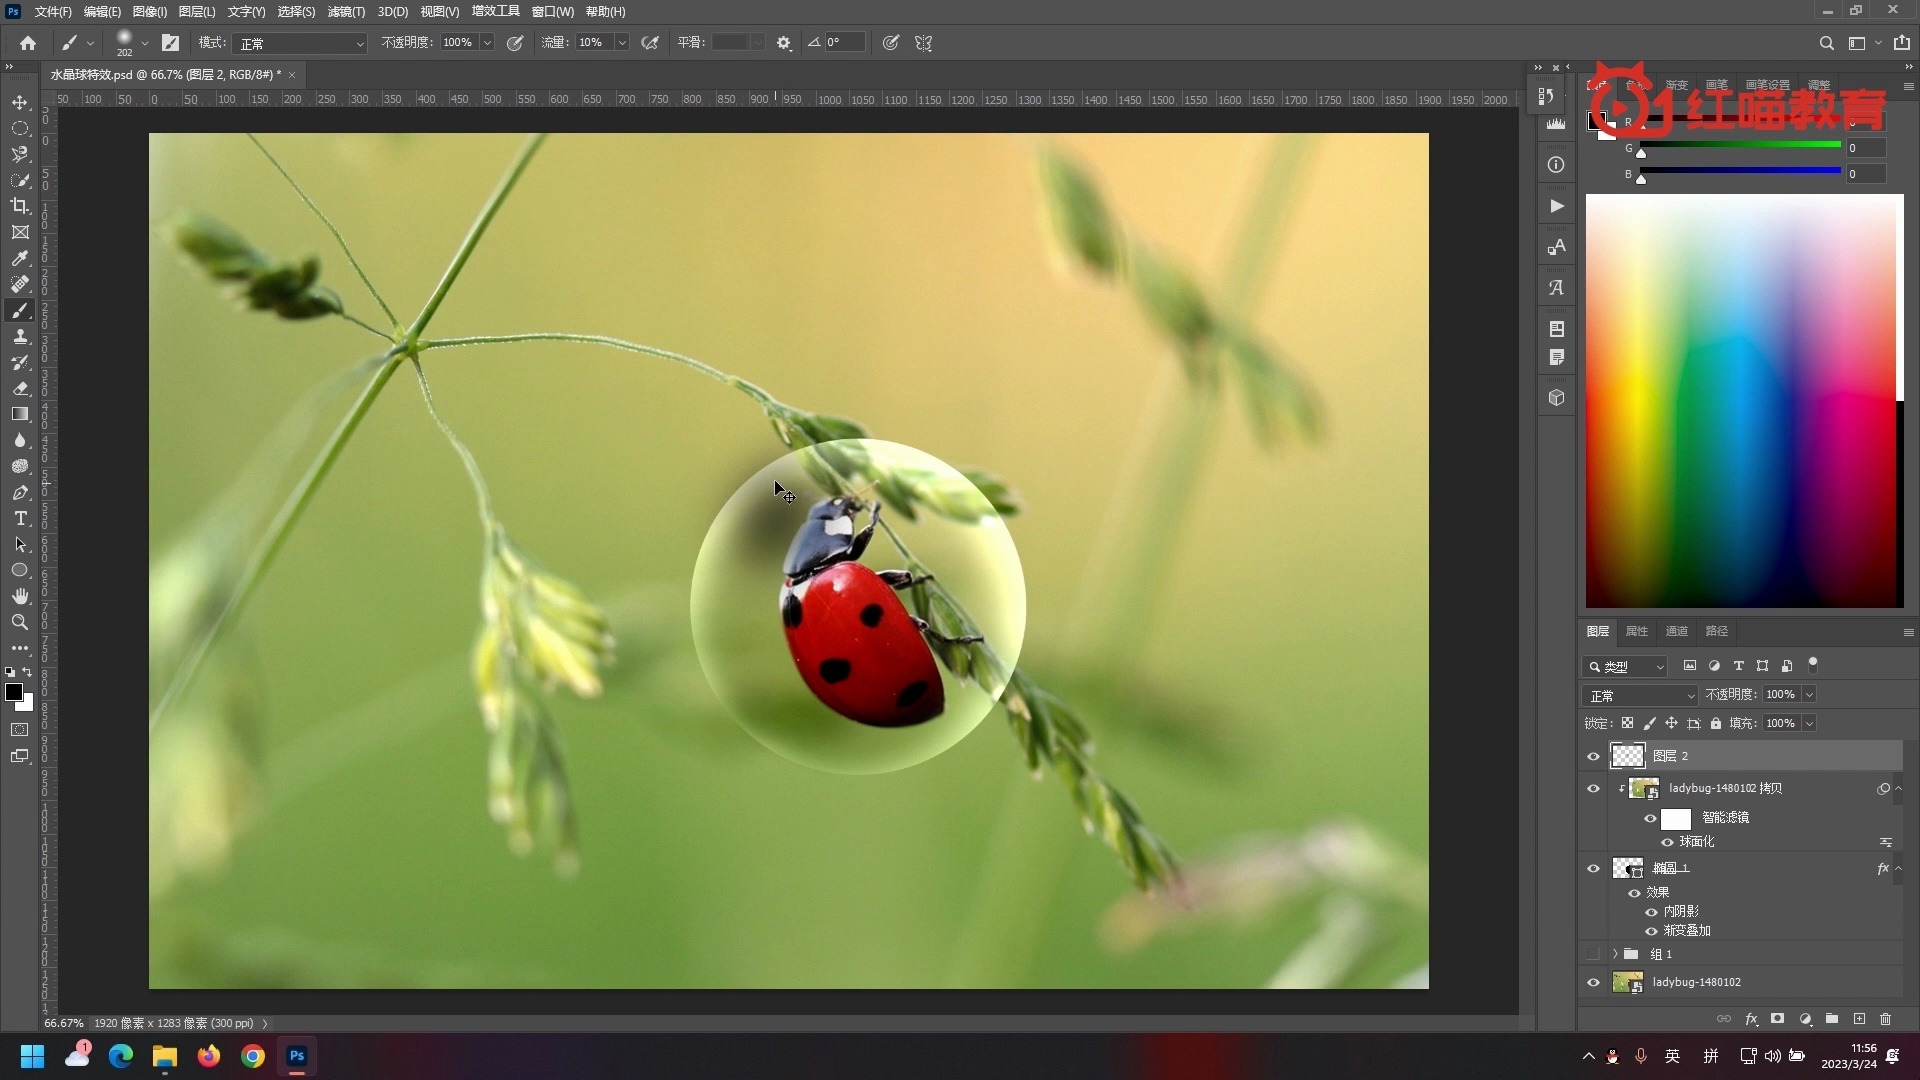This screenshot has width=1920, height=1080.
Task: Select the Crop tool
Action: pyautogui.click(x=20, y=206)
